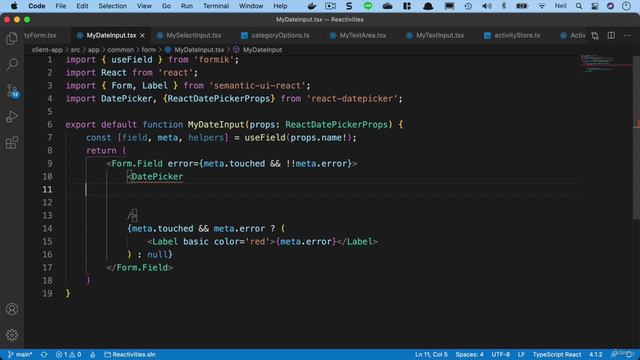Open the battery status menu
Viewport: 640px width, 360px height.
522,6
